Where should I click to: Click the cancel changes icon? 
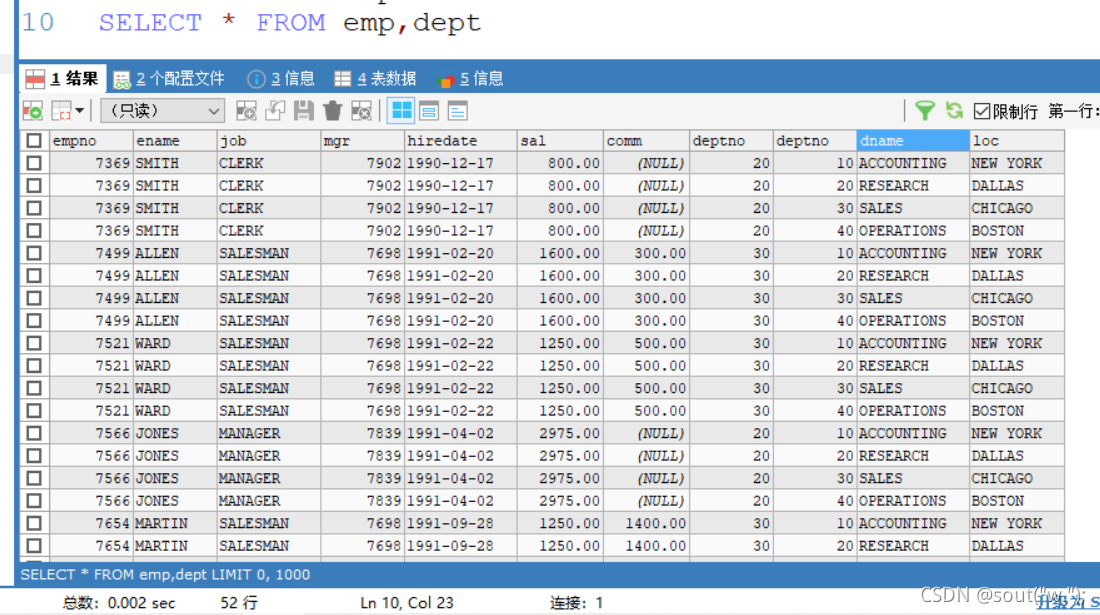coord(361,111)
